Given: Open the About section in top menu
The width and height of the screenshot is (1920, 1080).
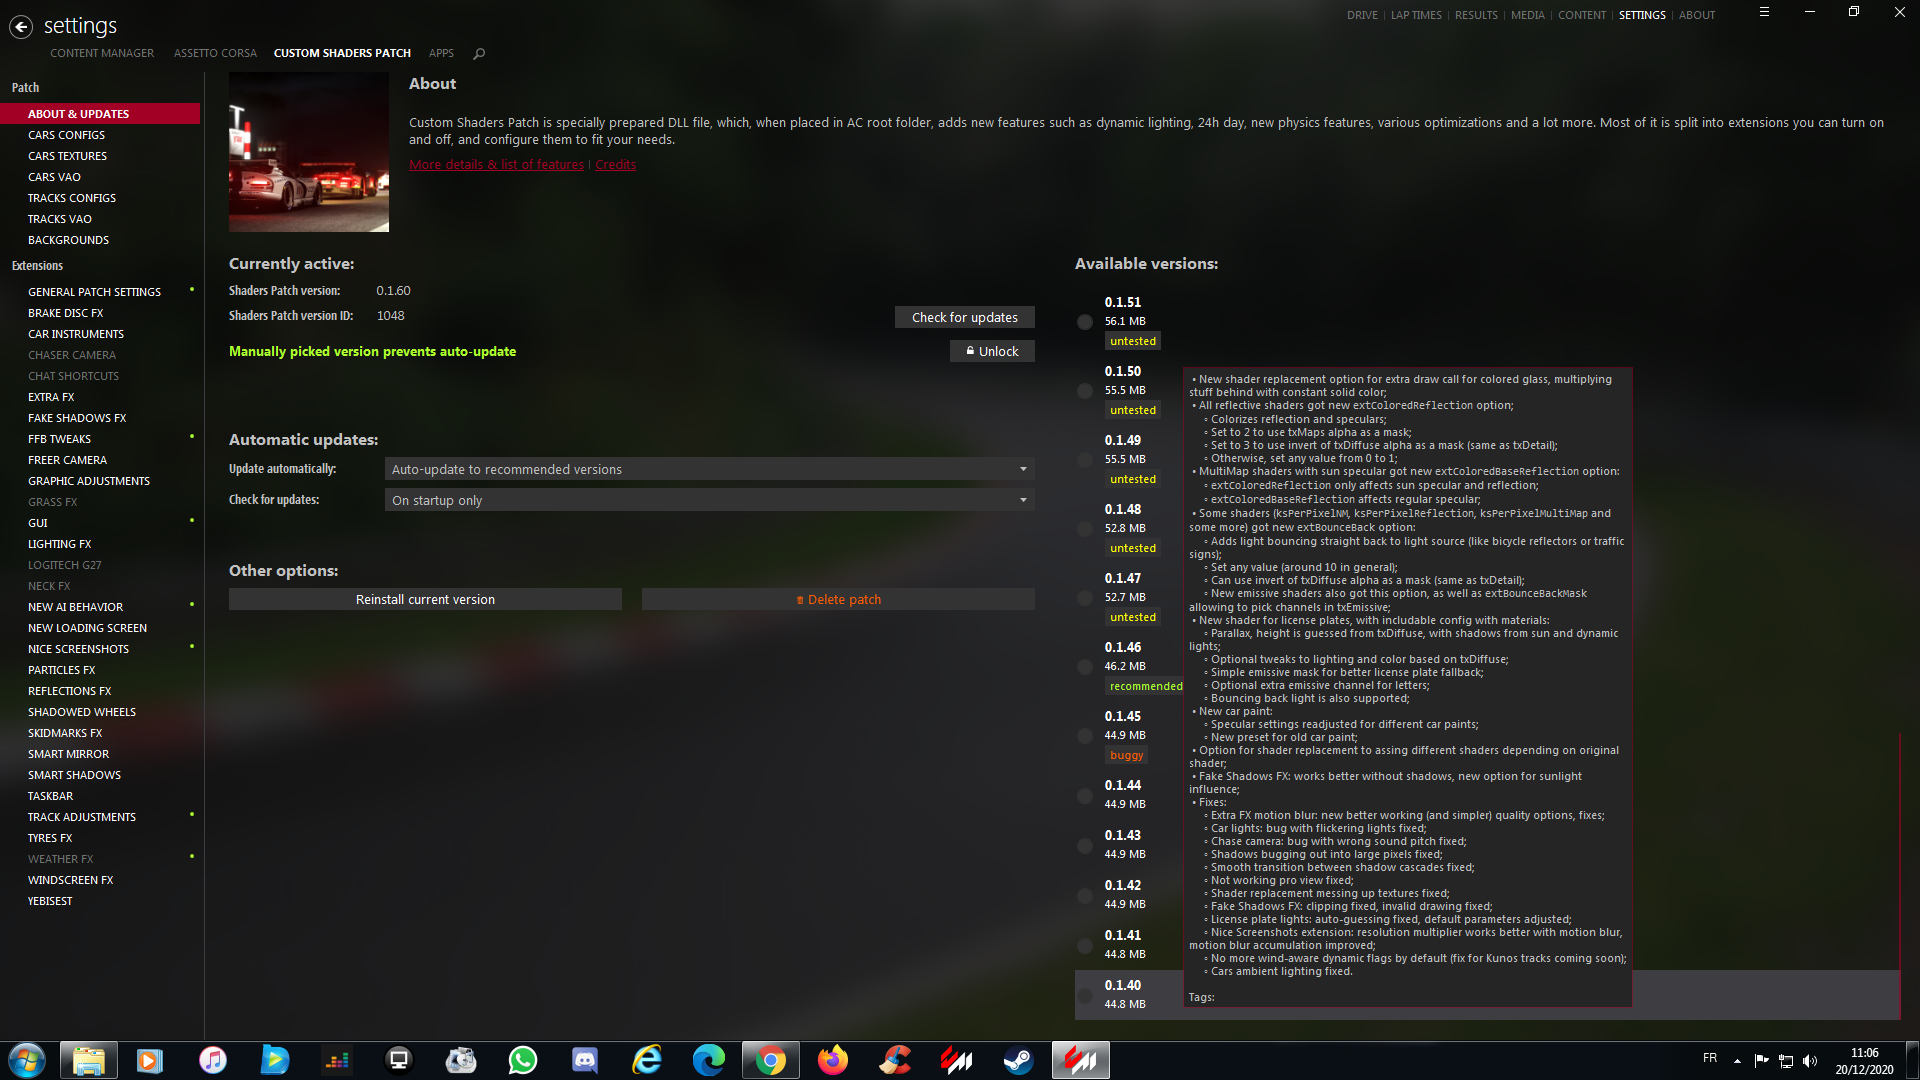Looking at the screenshot, I should [x=1697, y=15].
